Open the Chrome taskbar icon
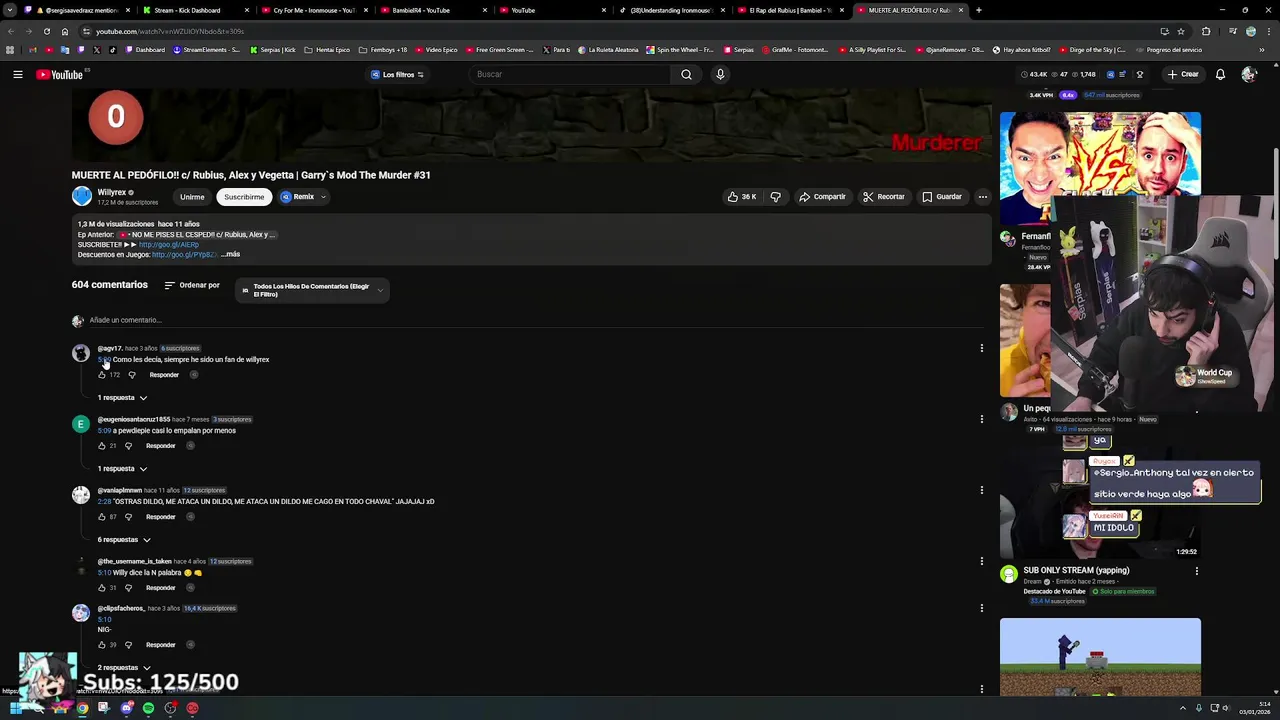Viewport: 1280px width, 720px height. tap(82, 708)
